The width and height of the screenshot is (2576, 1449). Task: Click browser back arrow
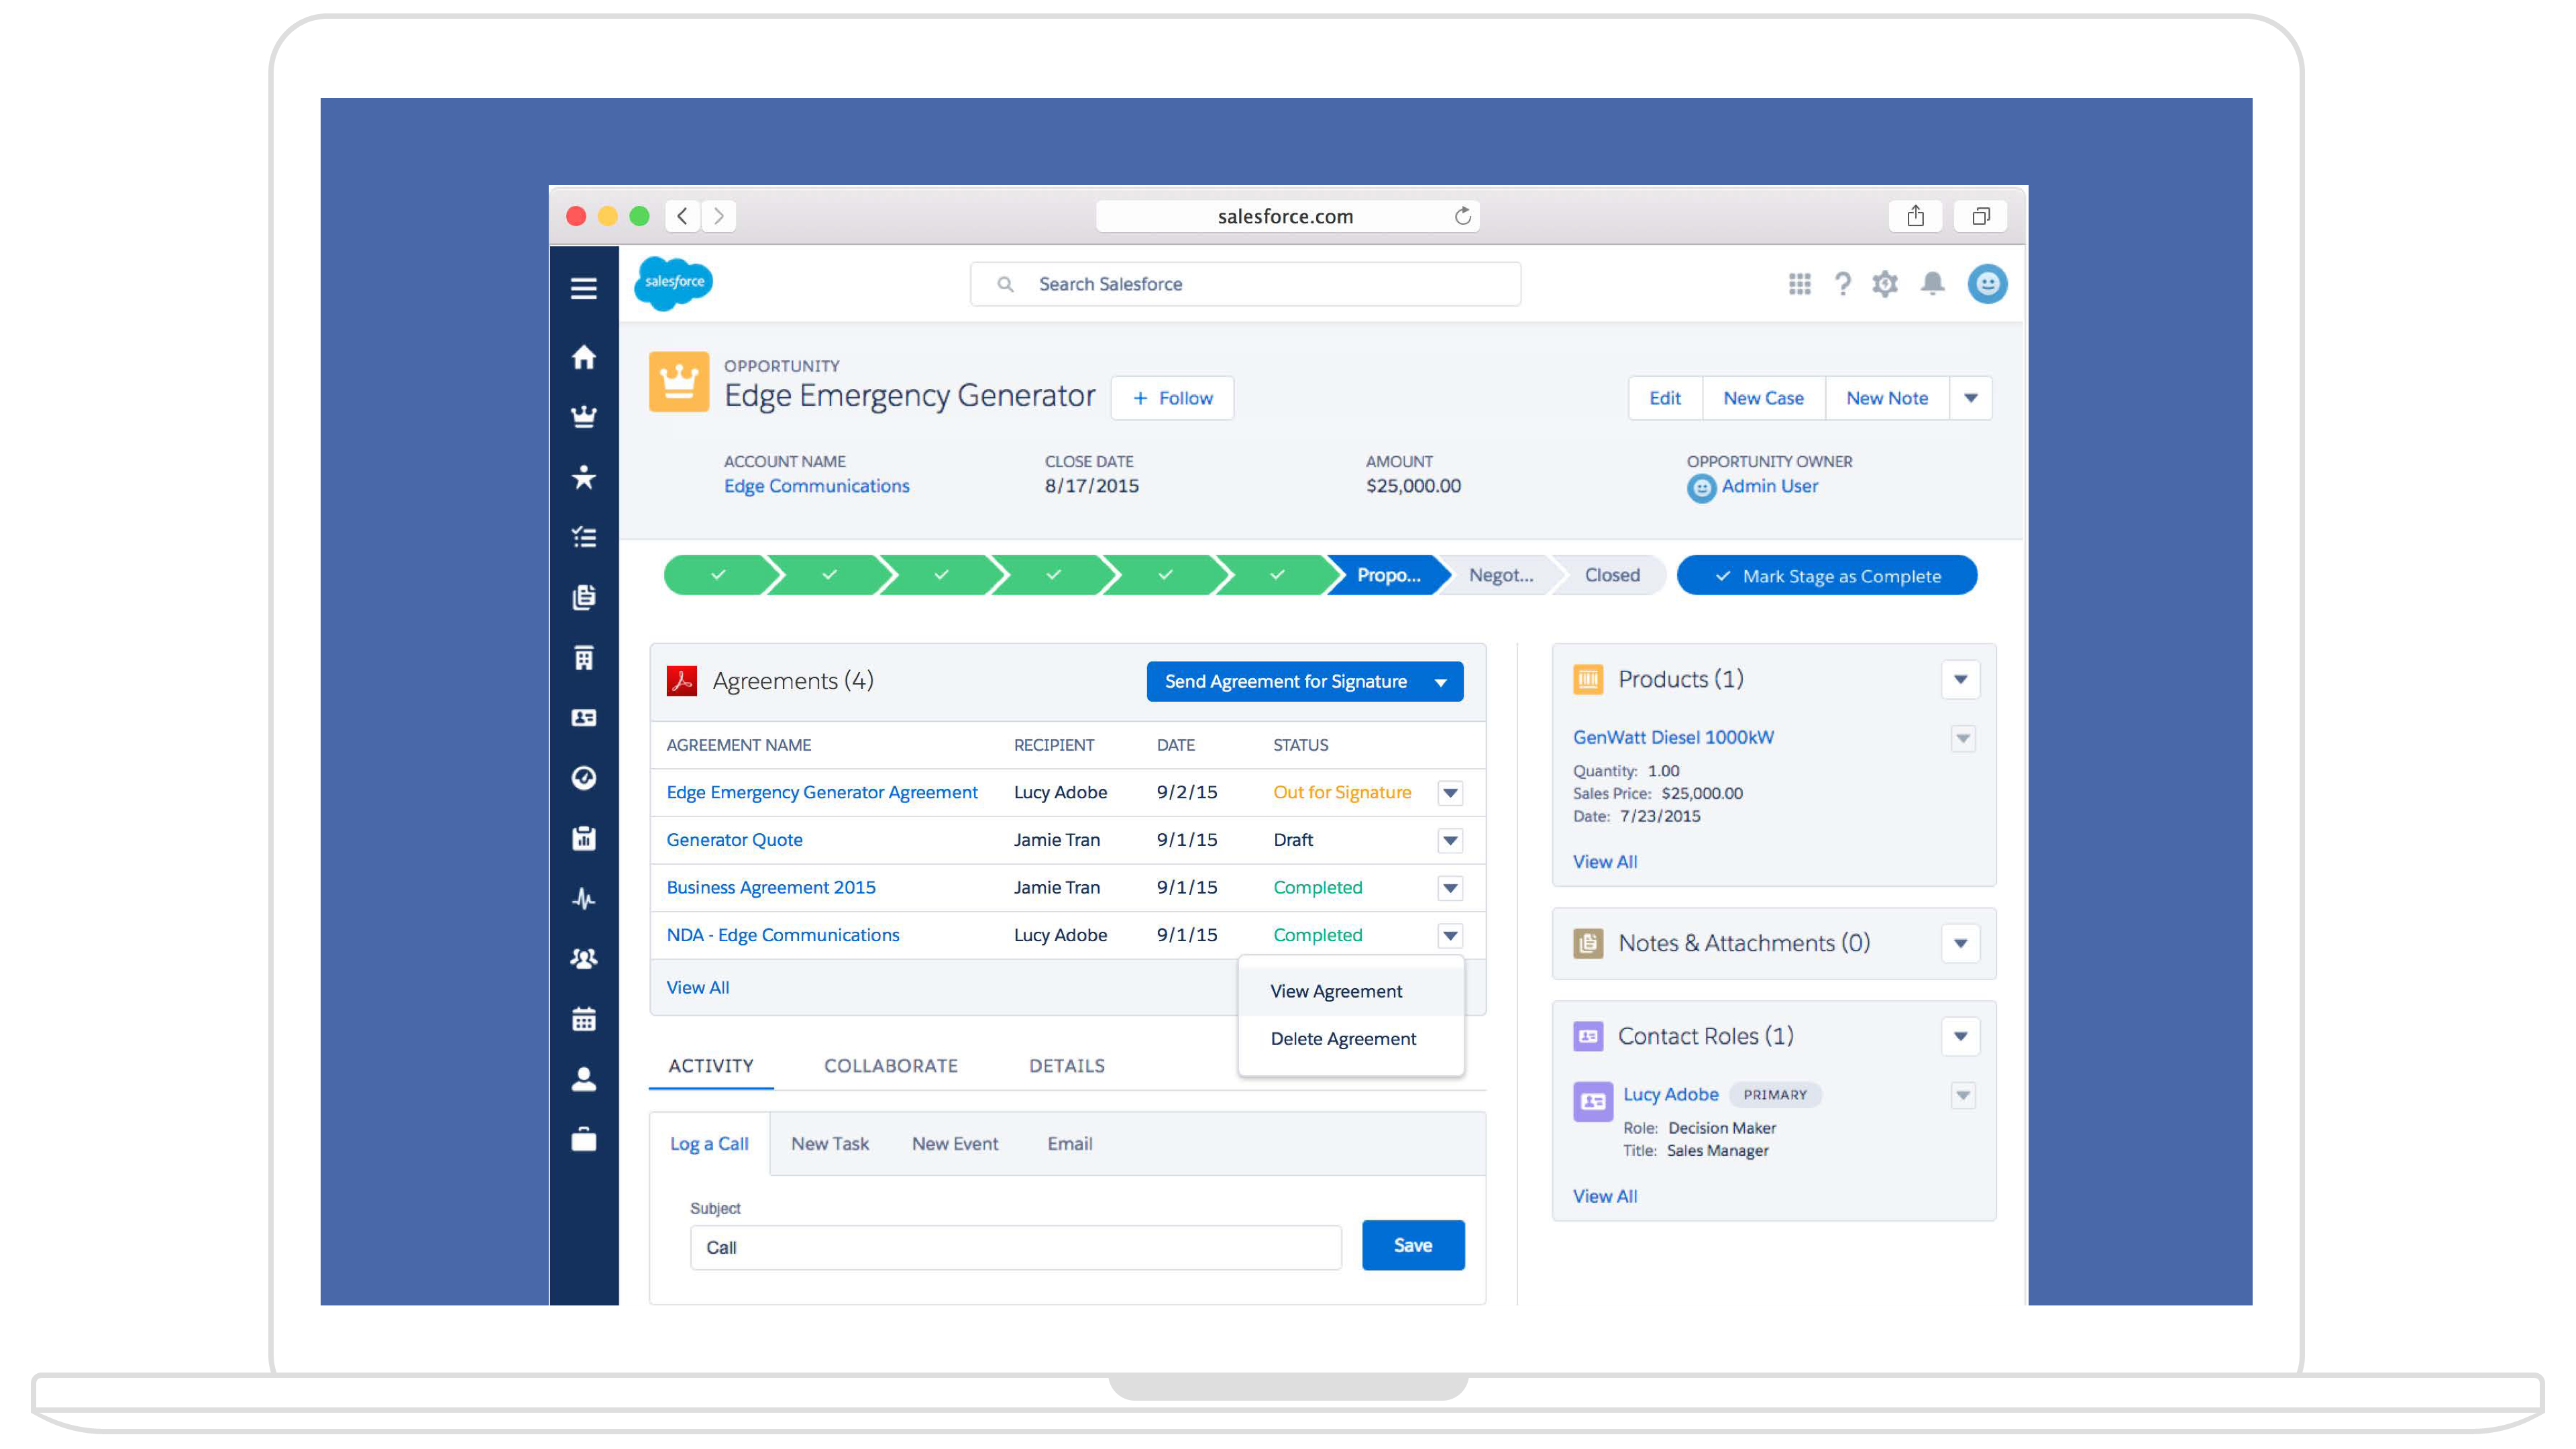pyautogui.click(x=683, y=216)
